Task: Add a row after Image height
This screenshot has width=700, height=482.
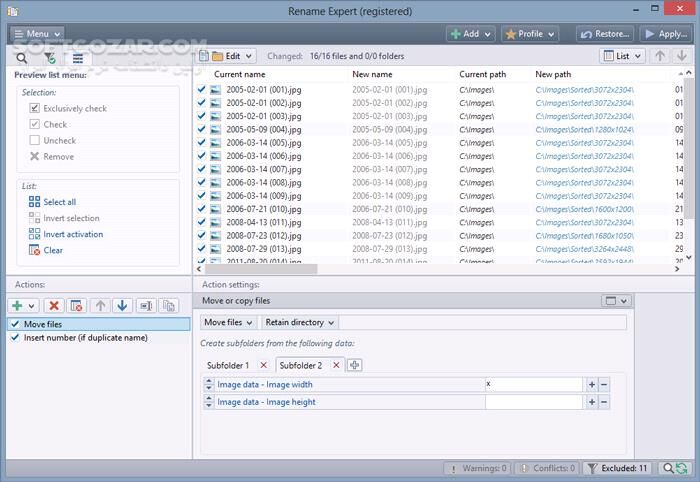Action: point(592,402)
